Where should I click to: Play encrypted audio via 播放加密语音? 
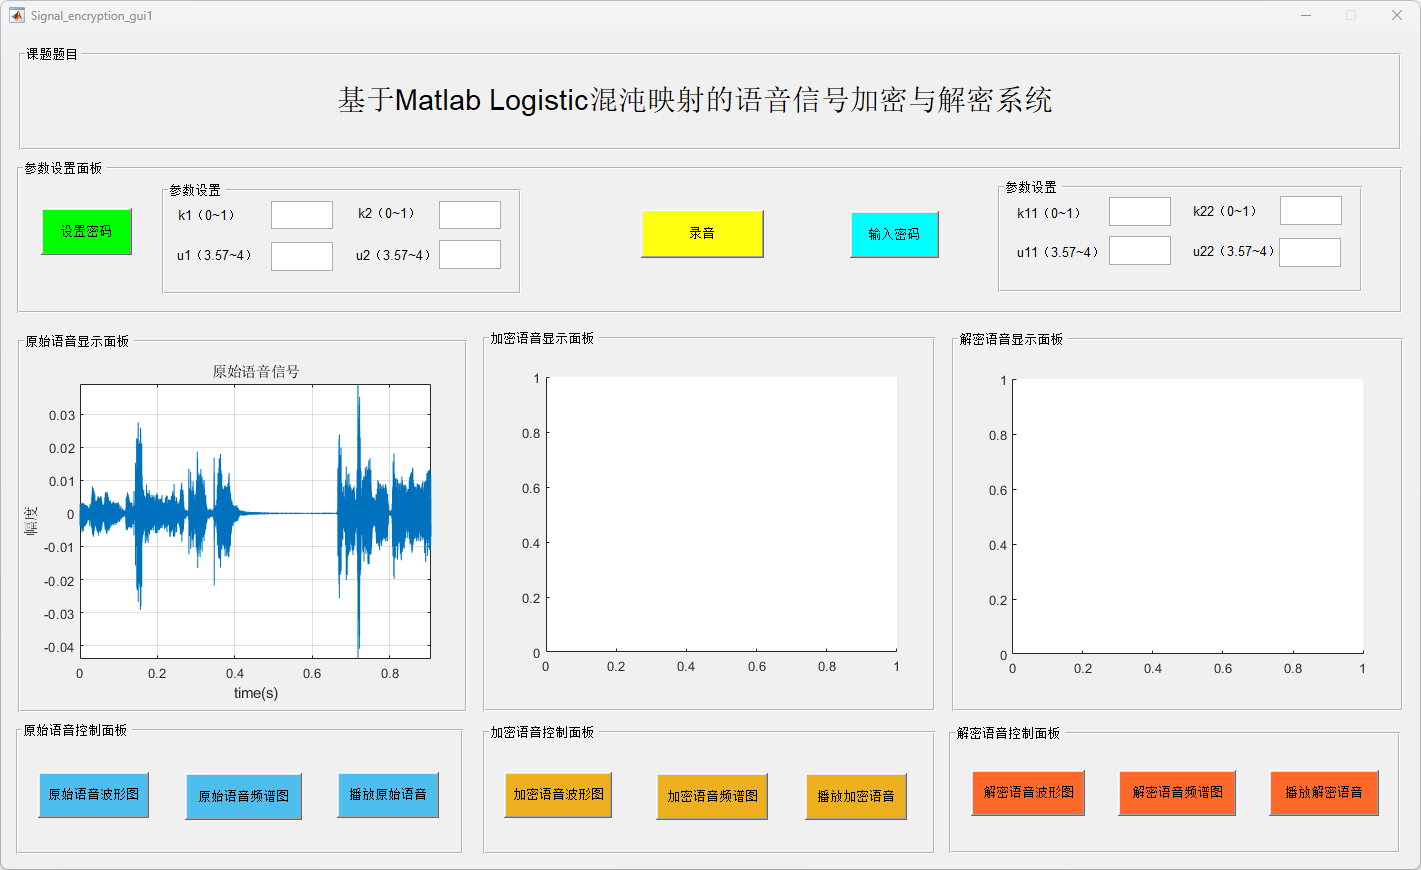click(x=856, y=797)
